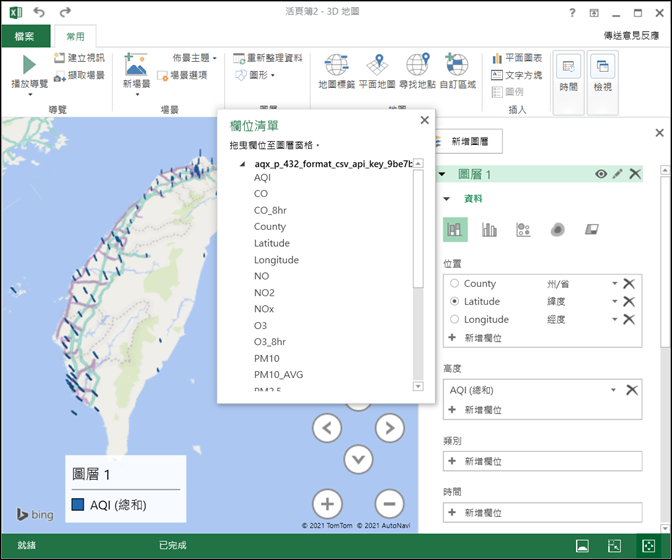672x560 pixels.
Task: Click tour editor icon in status bar
Action: [x=582, y=545]
